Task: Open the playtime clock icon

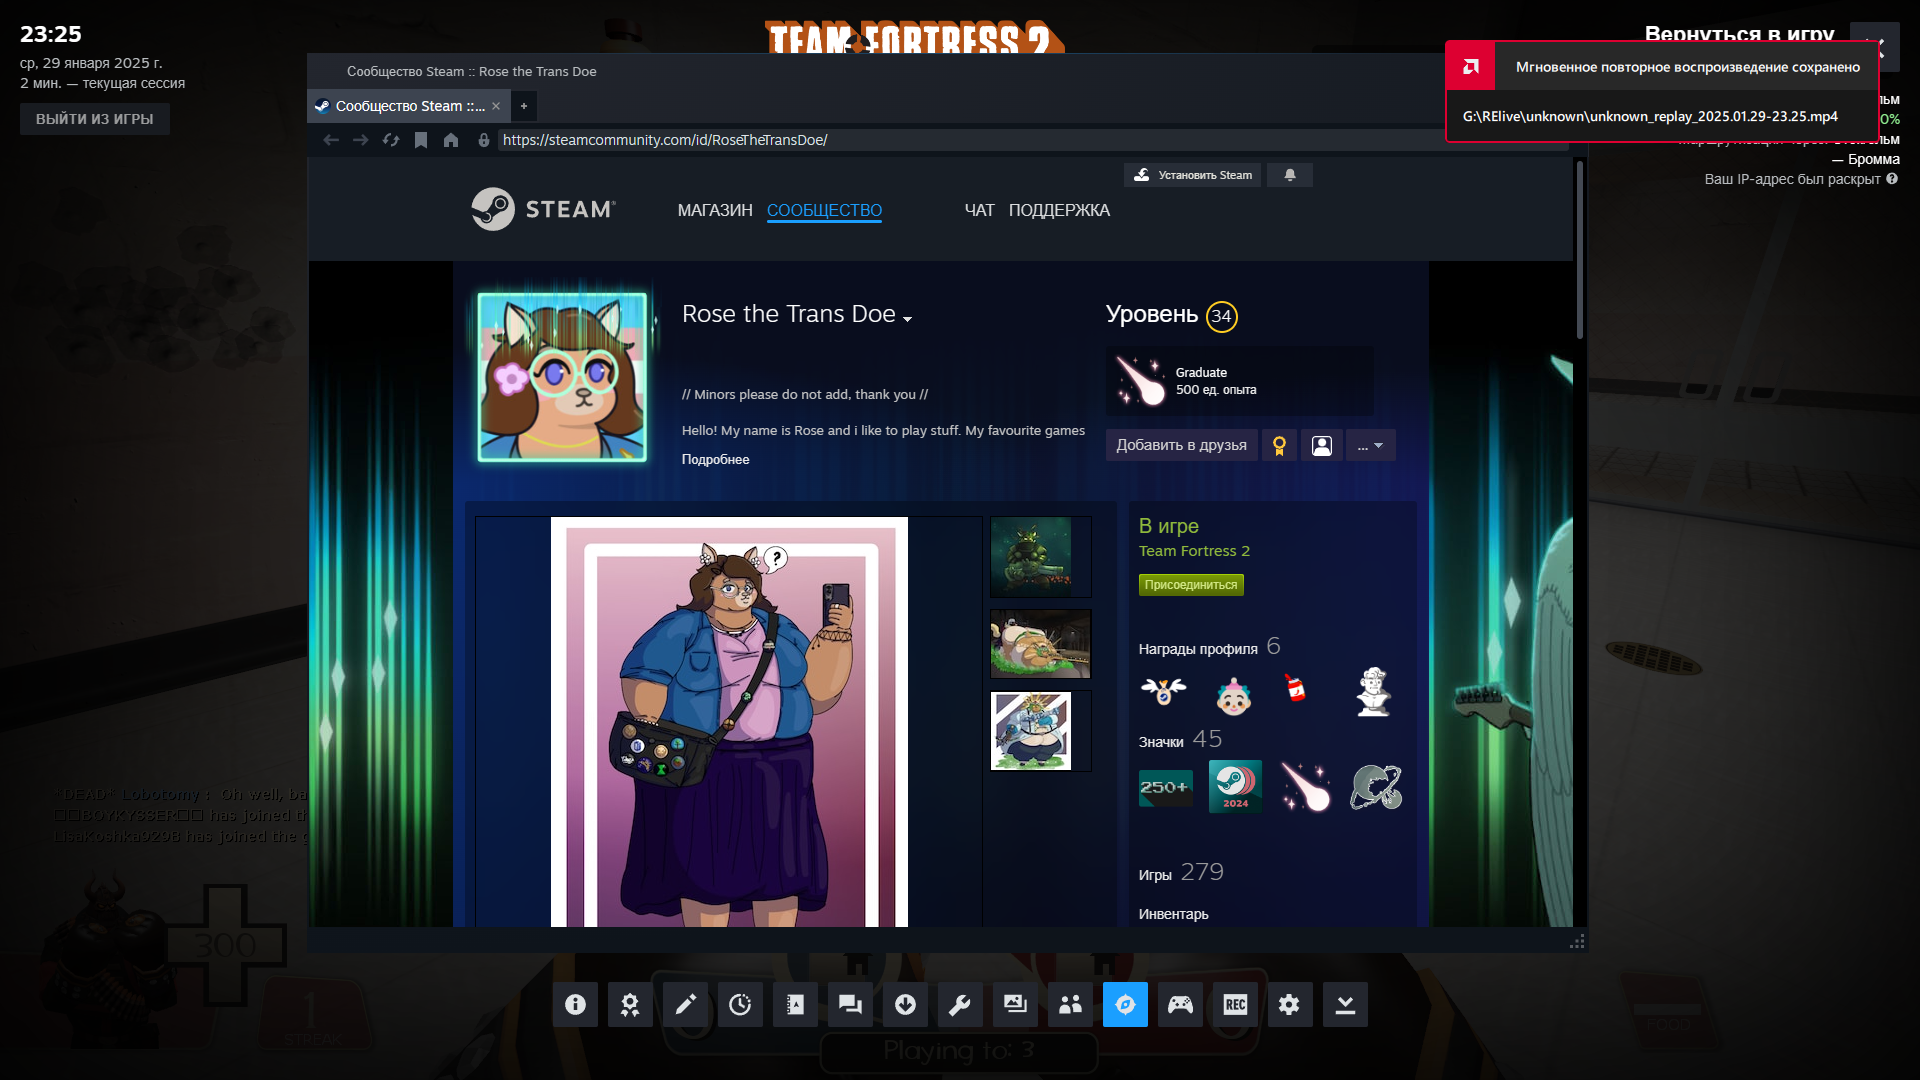Action: [x=740, y=1004]
